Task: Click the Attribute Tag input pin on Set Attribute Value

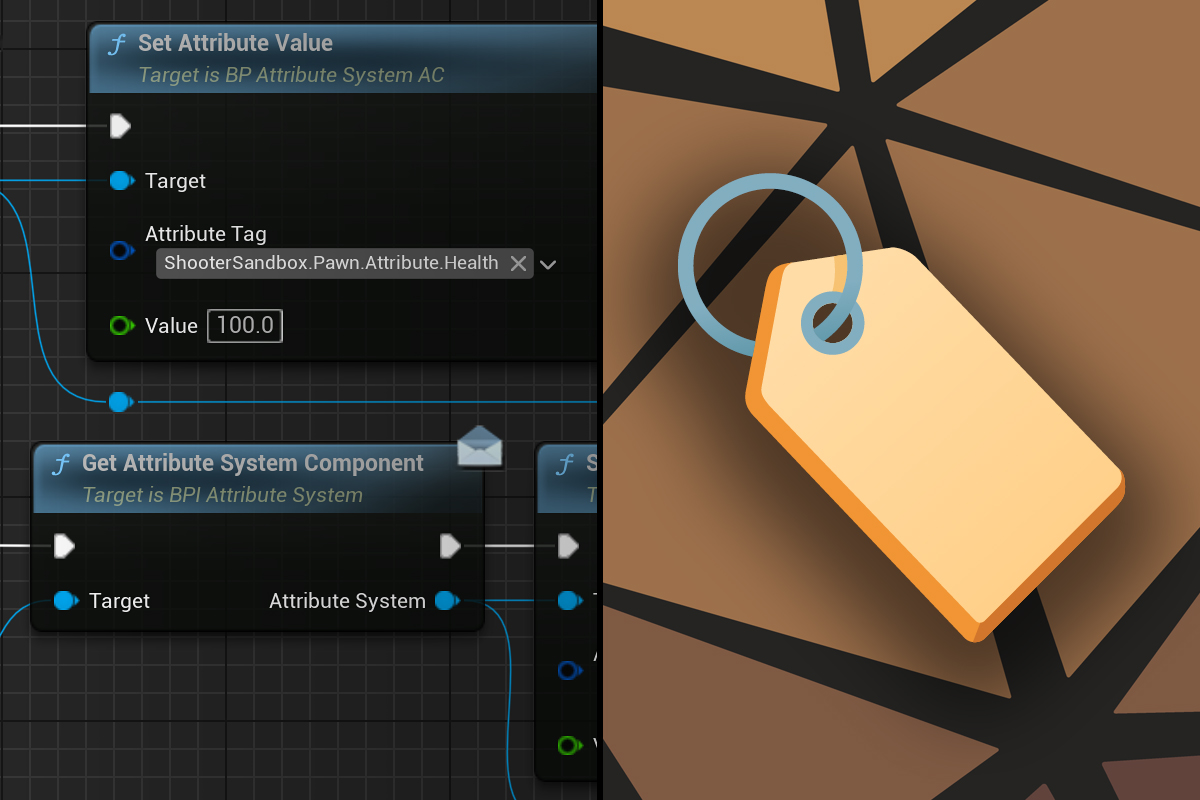Action: [121, 251]
